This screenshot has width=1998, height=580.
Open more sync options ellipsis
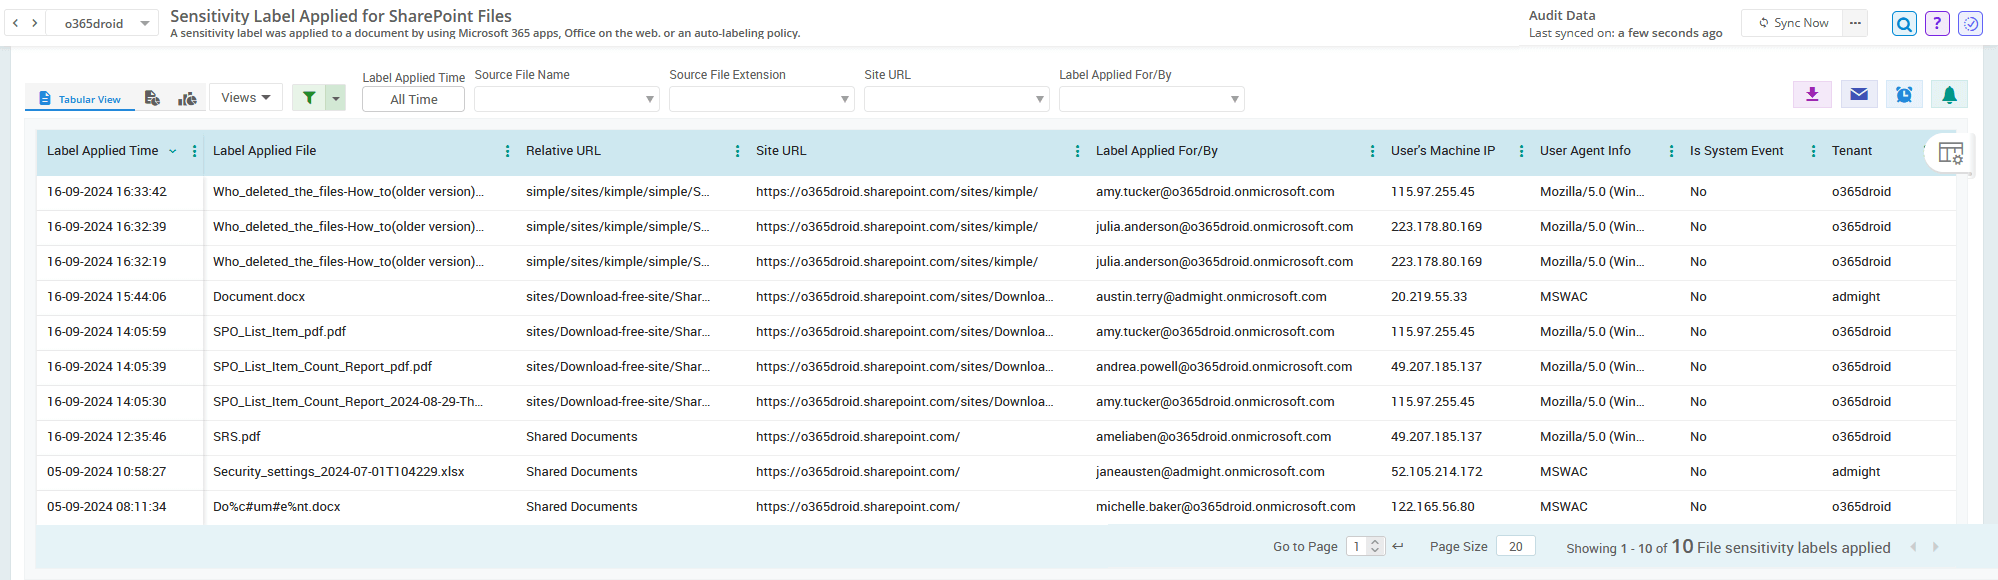(x=1856, y=23)
